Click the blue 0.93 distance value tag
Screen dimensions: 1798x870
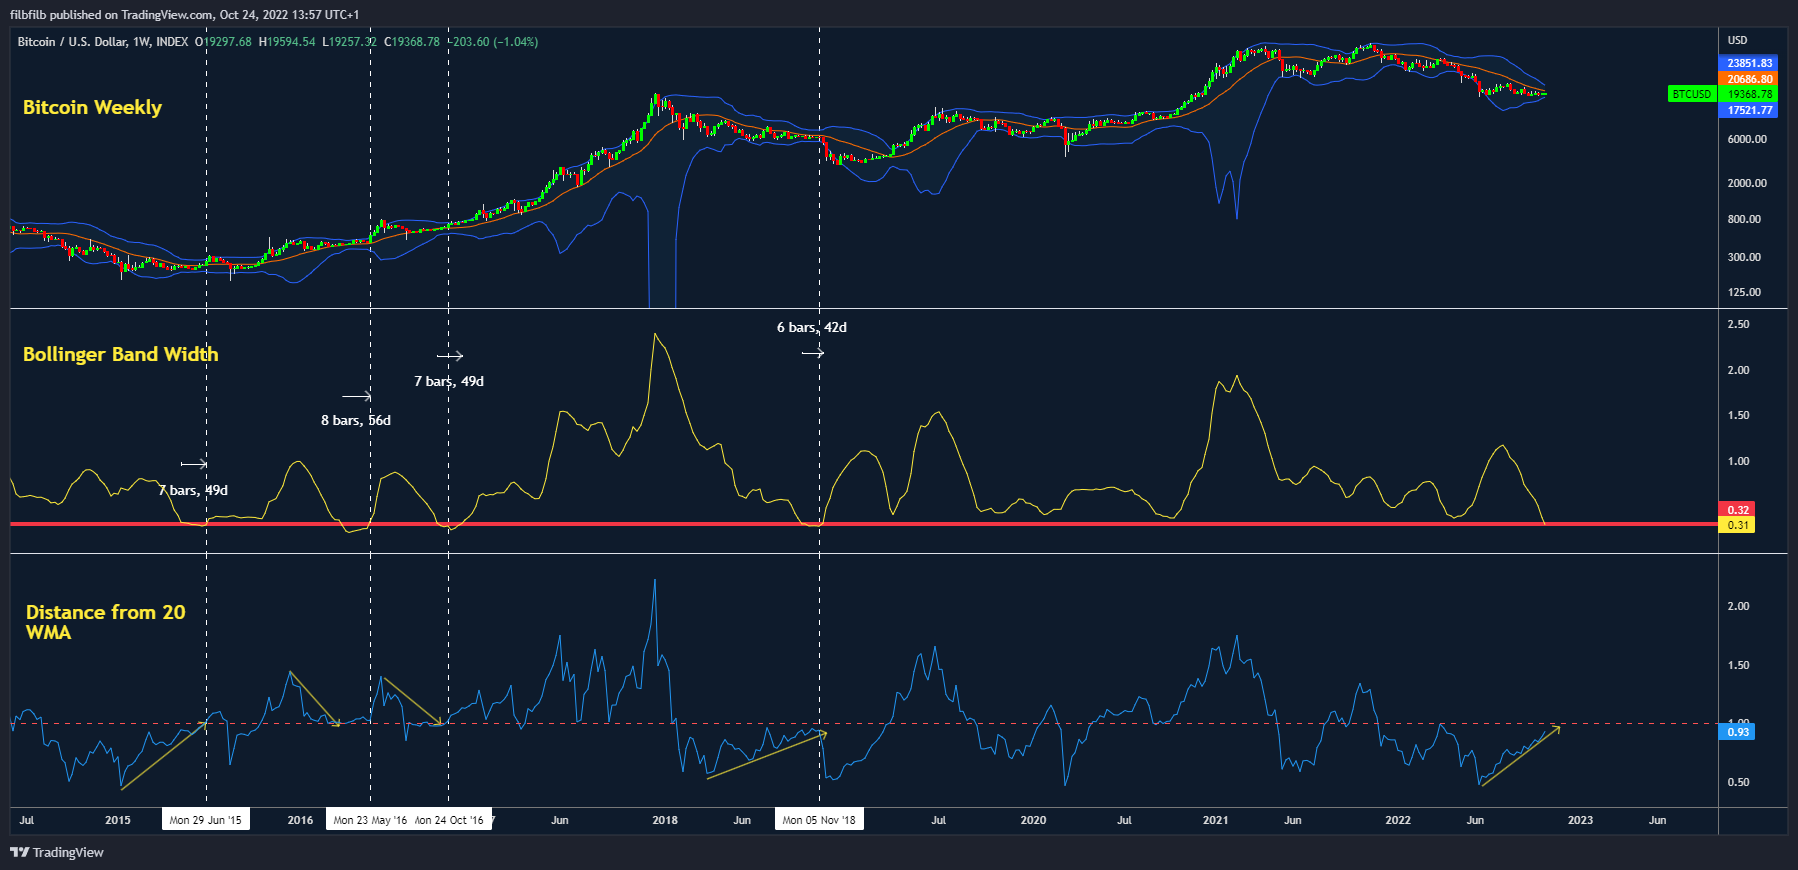(1738, 732)
